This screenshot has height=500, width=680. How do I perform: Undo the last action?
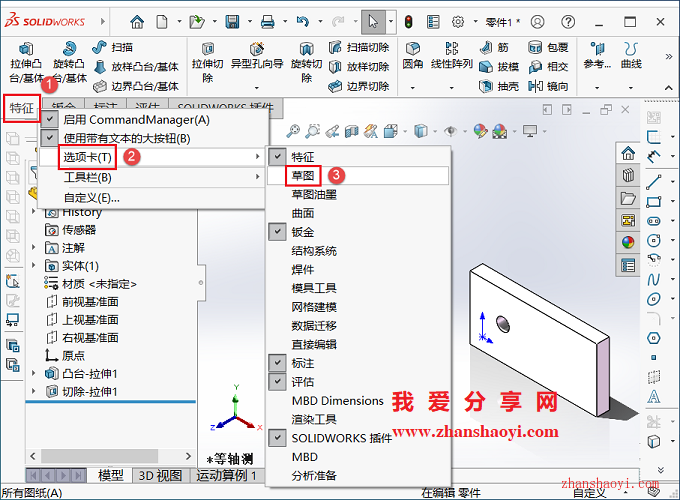point(303,21)
